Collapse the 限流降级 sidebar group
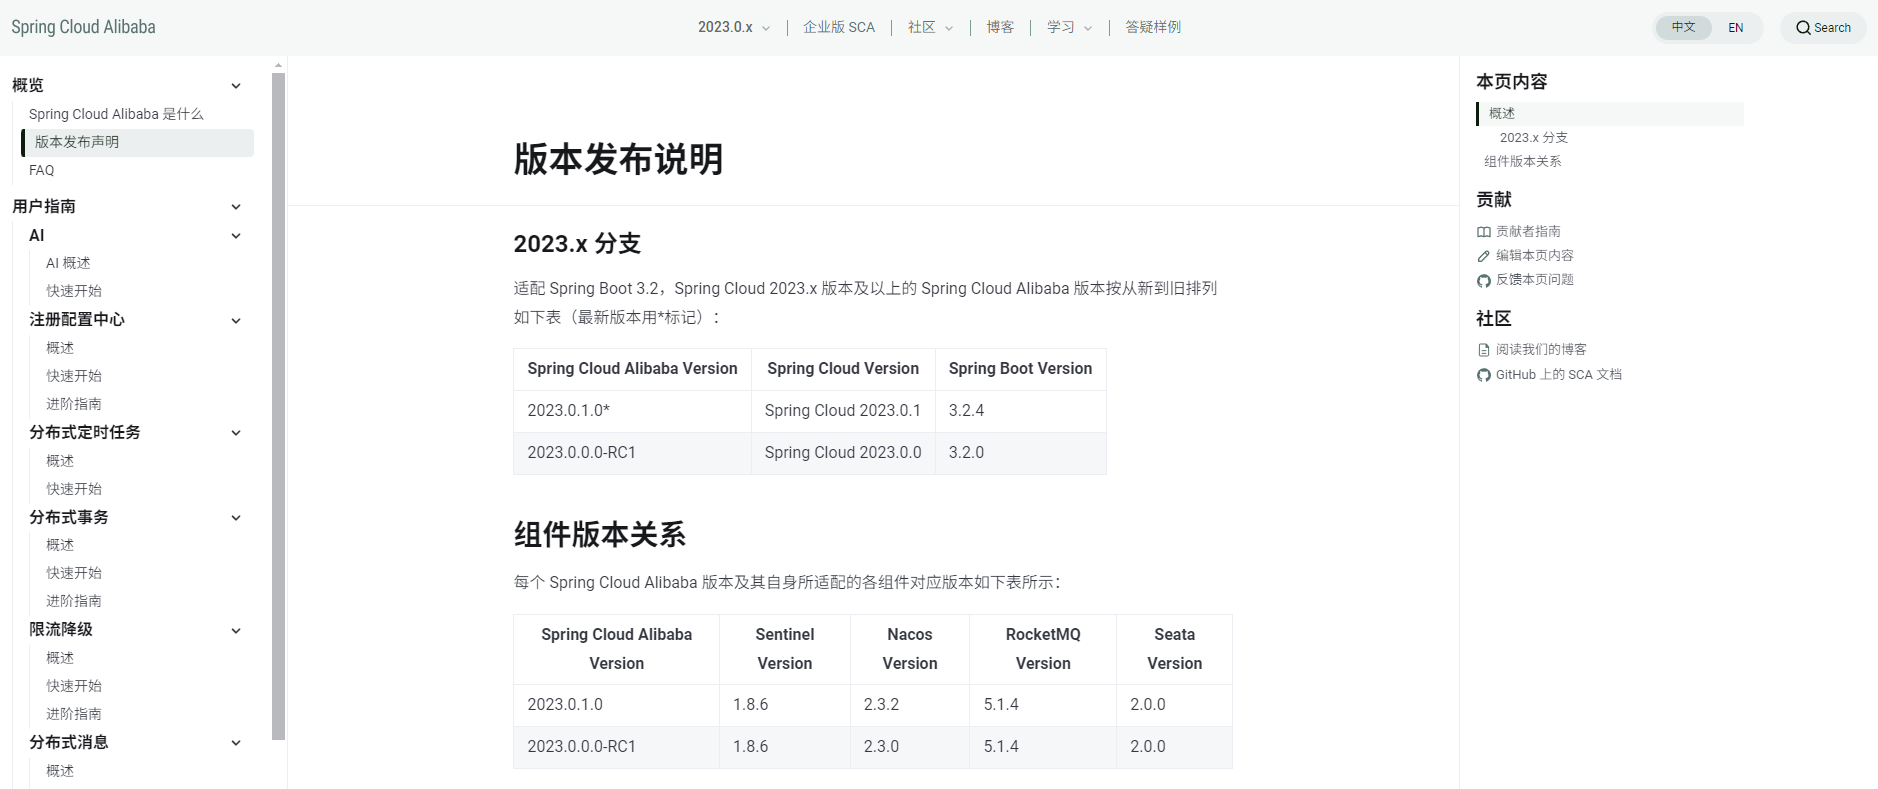1878x789 pixels. coord(236,631)
